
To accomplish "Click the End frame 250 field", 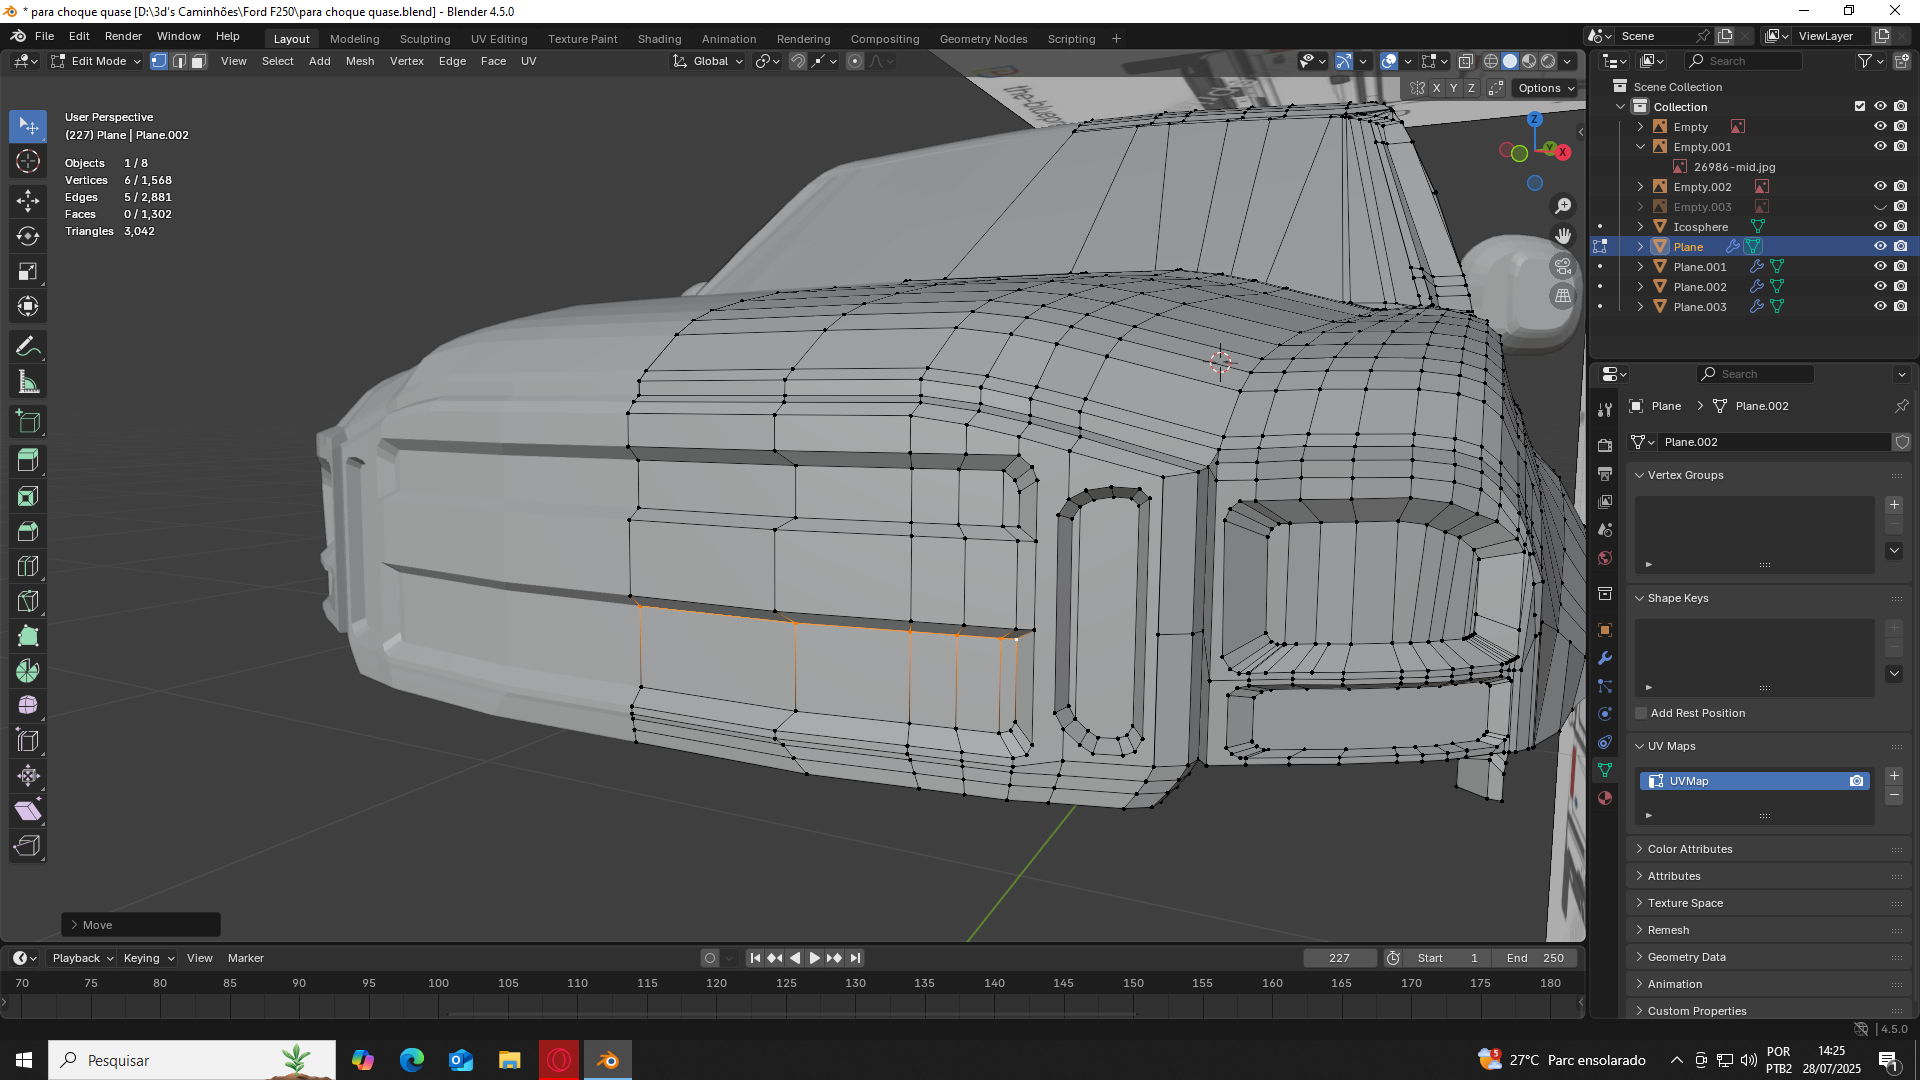I will pos(1535,958).
